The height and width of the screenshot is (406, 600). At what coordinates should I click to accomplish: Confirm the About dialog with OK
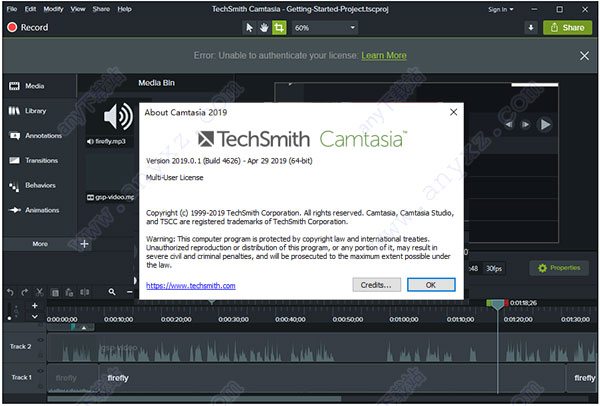[x=431, y=285]
